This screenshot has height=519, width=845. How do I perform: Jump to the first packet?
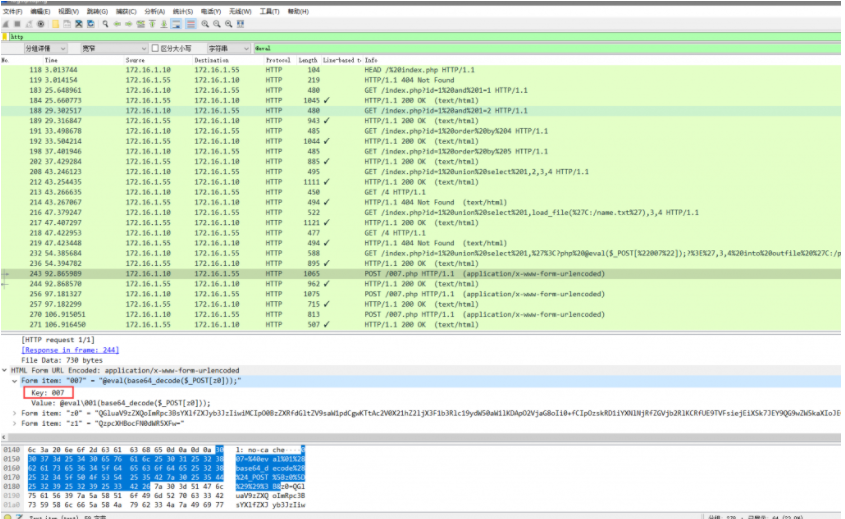point(153,24)
